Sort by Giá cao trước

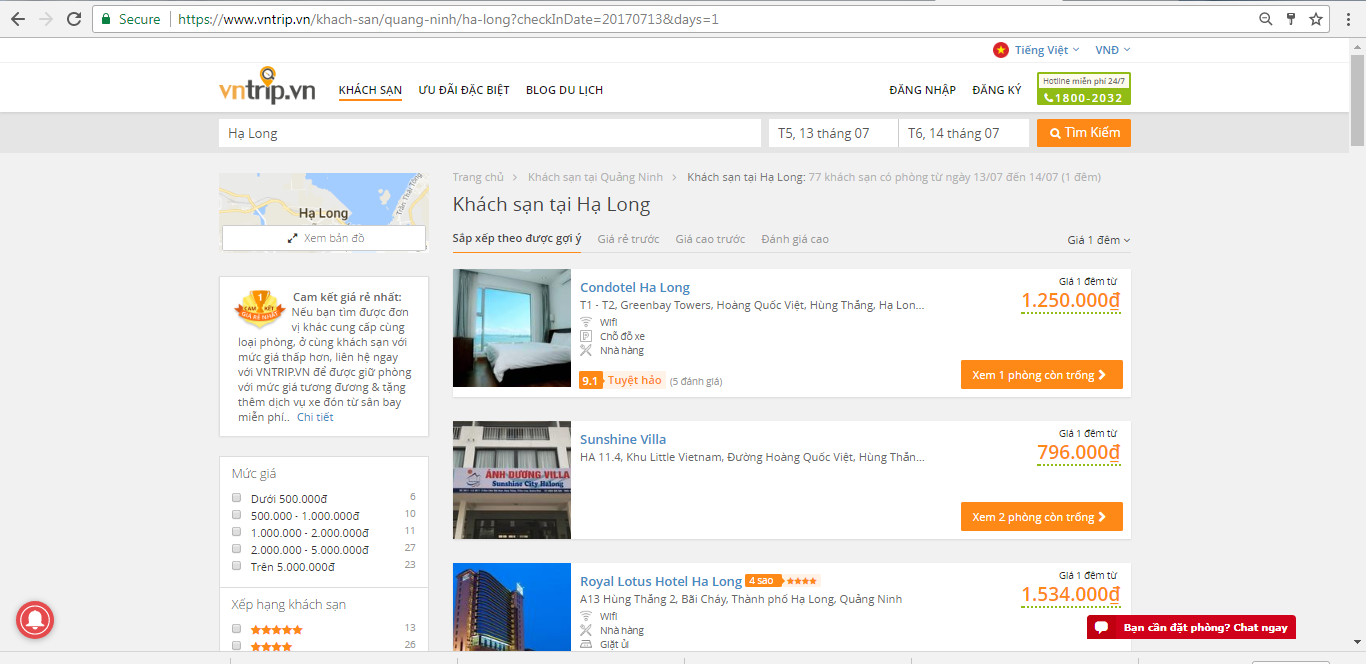[x=710, y=239]
